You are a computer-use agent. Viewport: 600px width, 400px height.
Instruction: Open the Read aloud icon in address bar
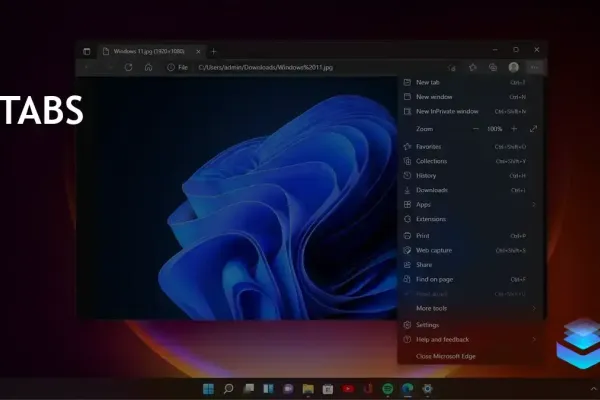[452, 68]
